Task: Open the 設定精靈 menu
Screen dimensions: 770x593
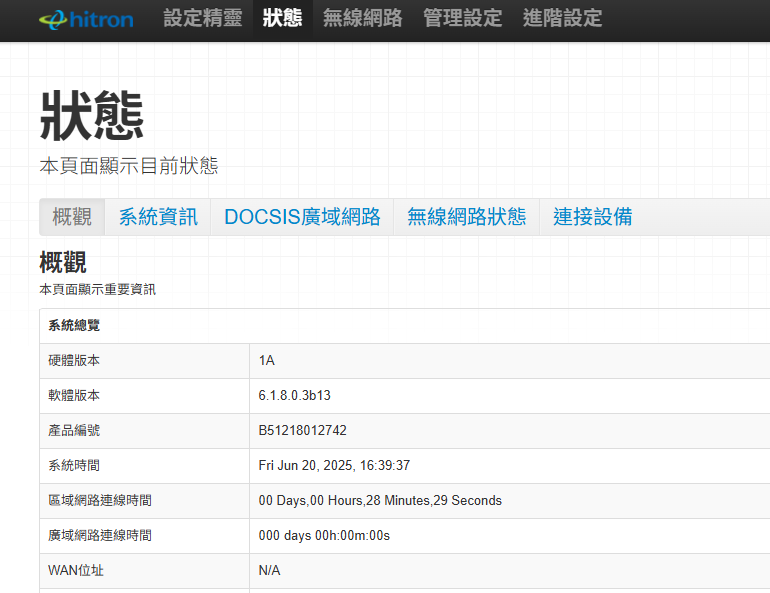Action: 203,18
